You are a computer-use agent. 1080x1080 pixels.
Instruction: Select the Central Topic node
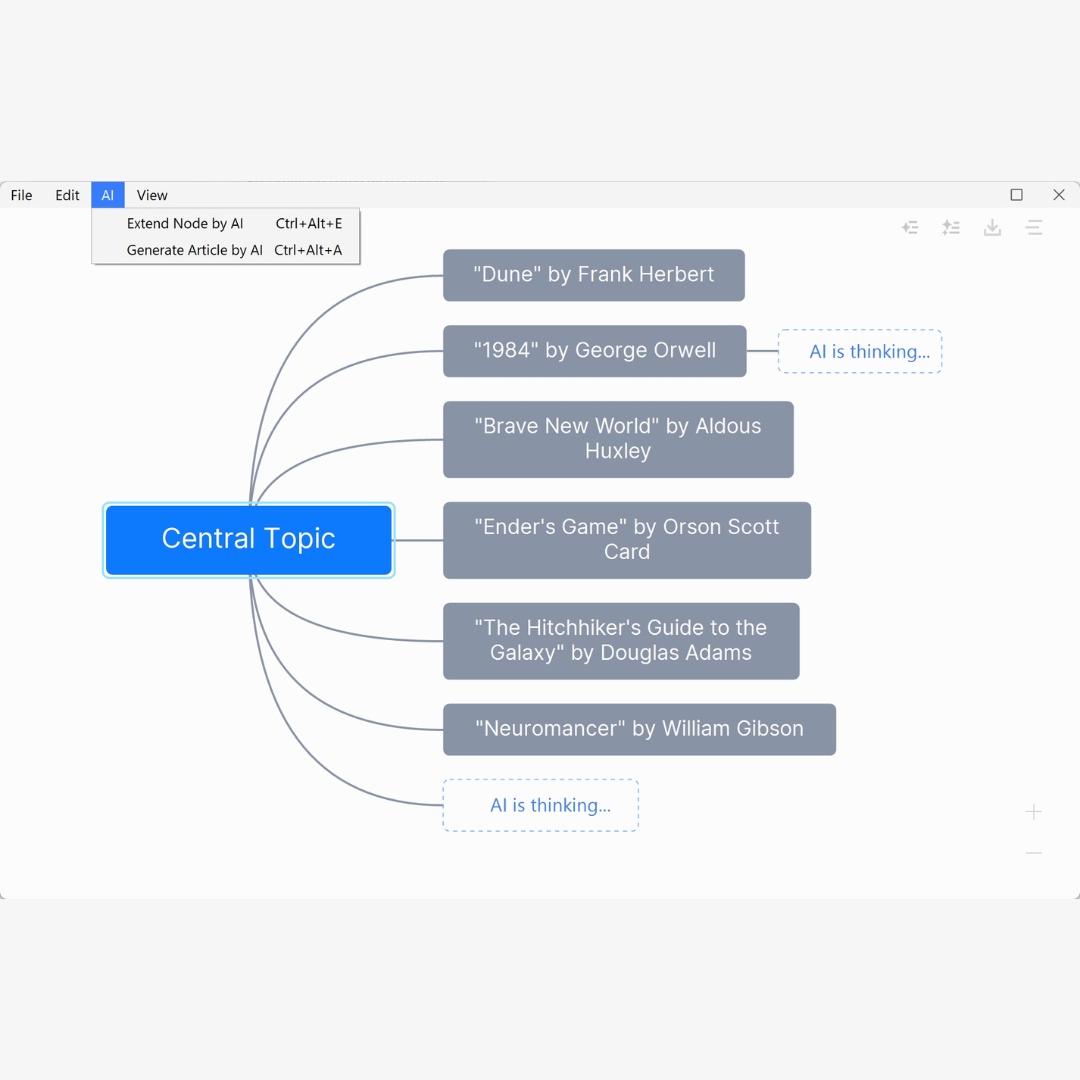248,539
